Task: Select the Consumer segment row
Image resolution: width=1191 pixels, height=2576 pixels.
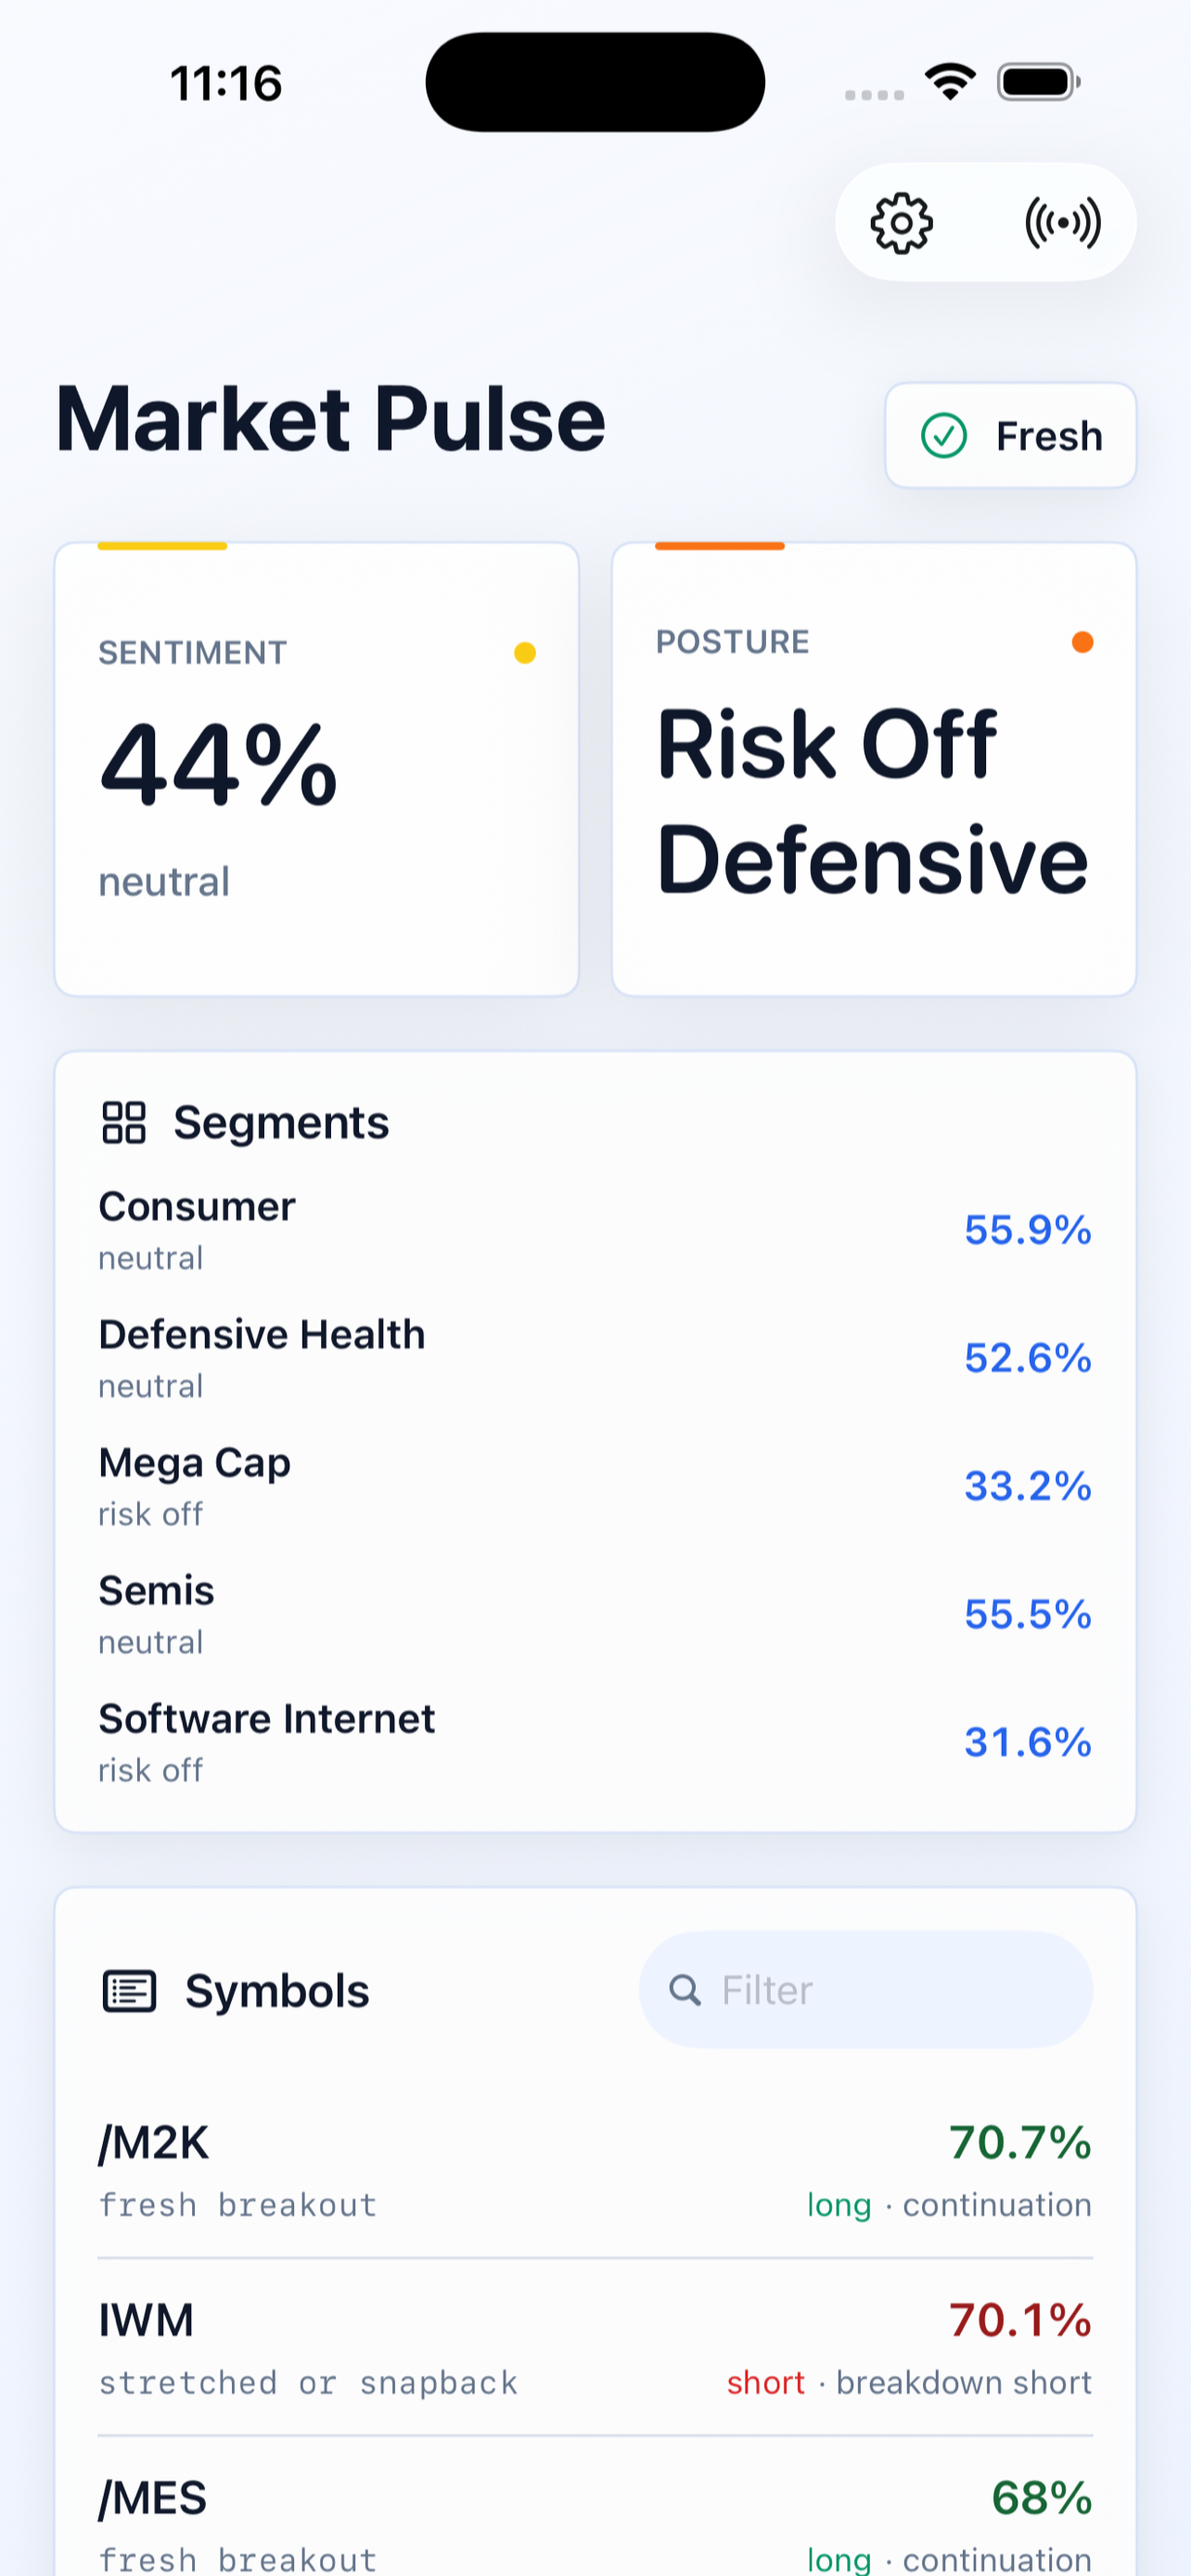Action: click(595, 1230)
